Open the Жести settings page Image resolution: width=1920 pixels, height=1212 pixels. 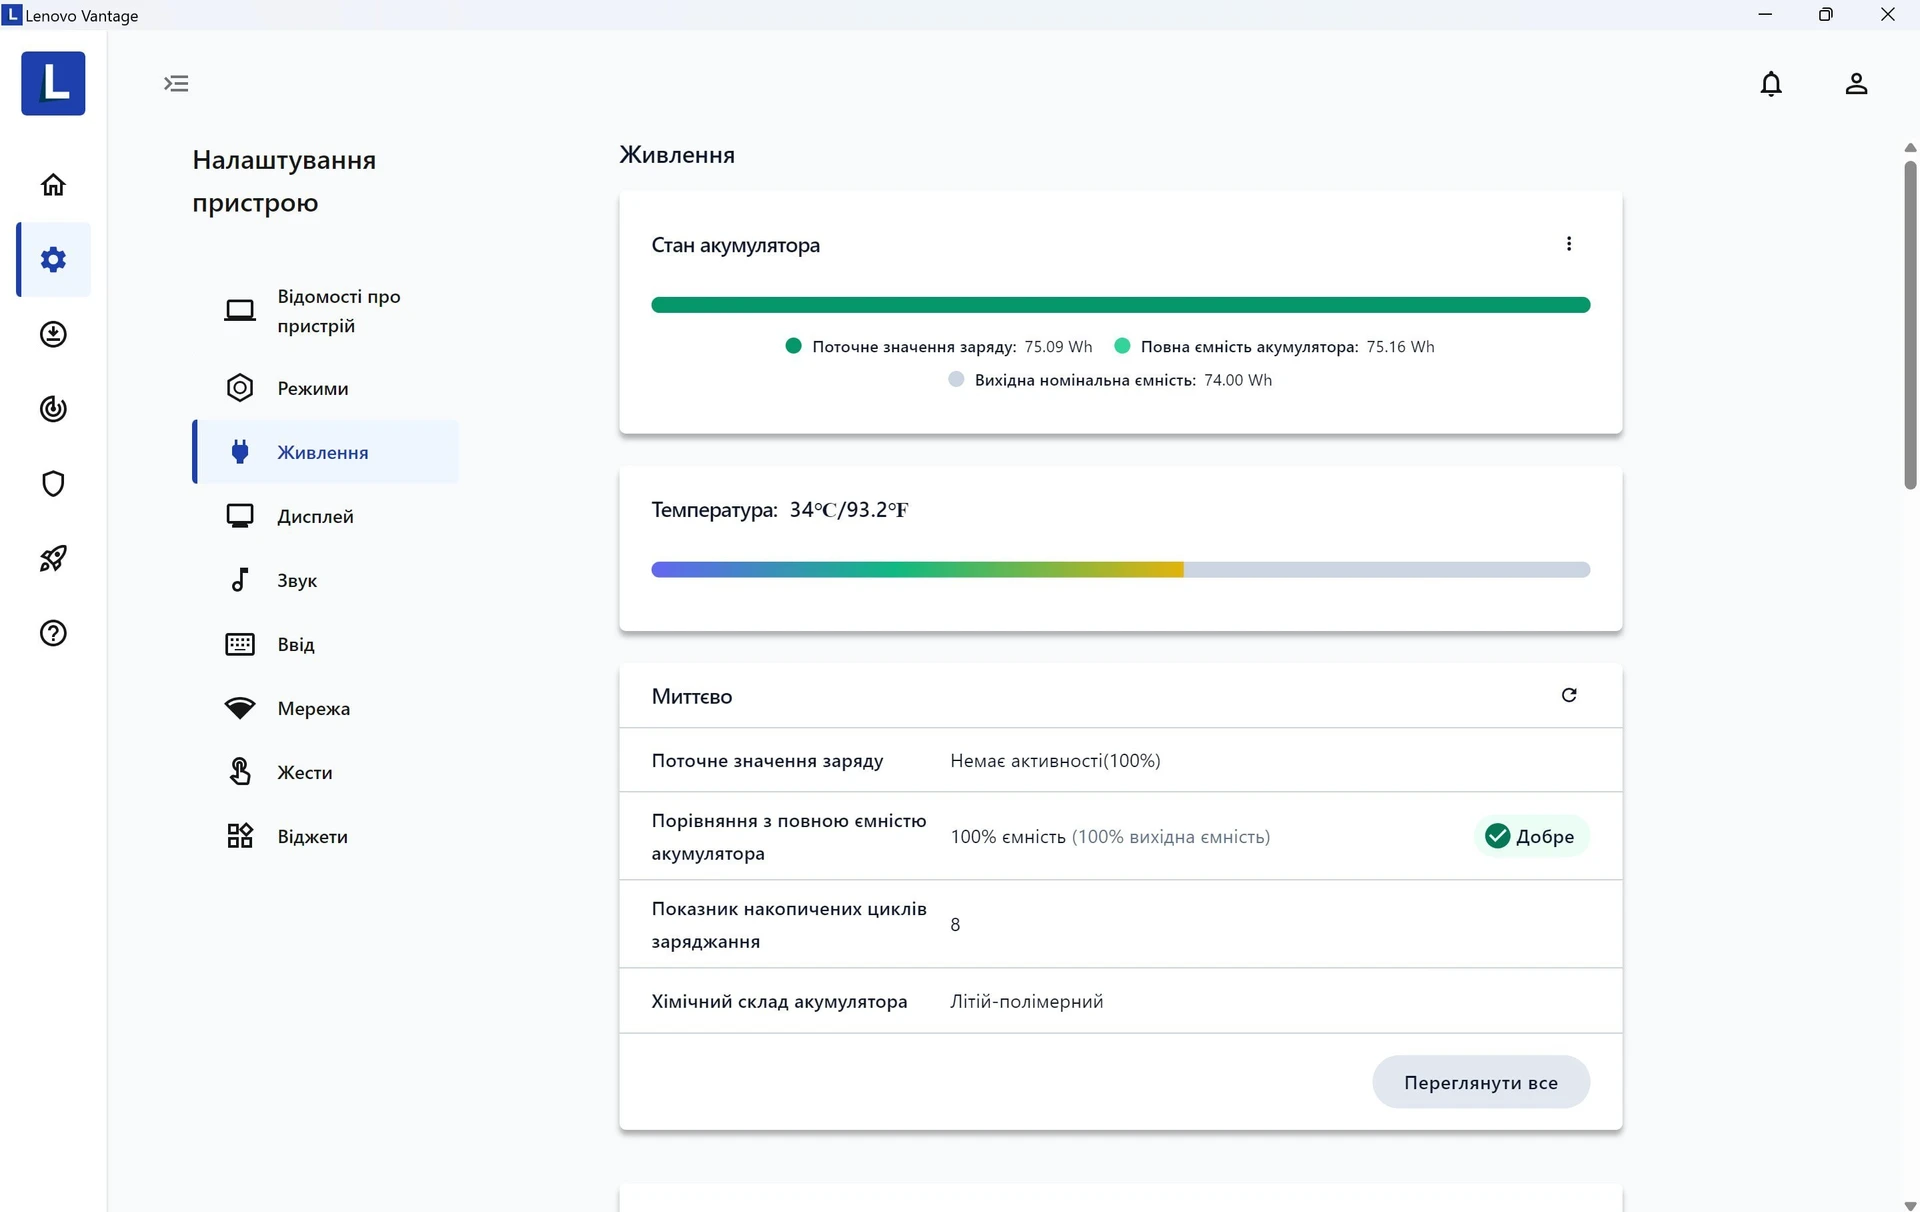coord(326,772)
